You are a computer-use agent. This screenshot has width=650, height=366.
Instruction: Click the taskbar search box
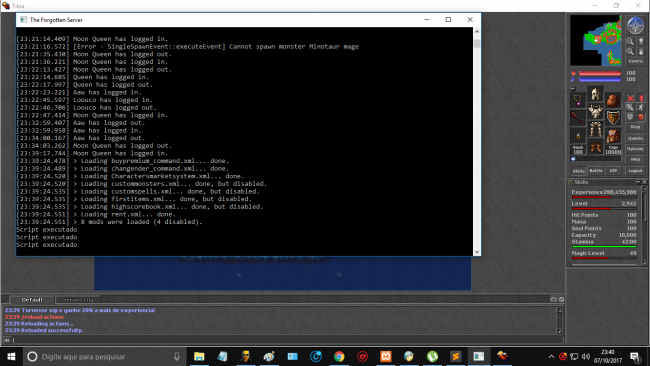pyautogui.click(x=104, y=356)
